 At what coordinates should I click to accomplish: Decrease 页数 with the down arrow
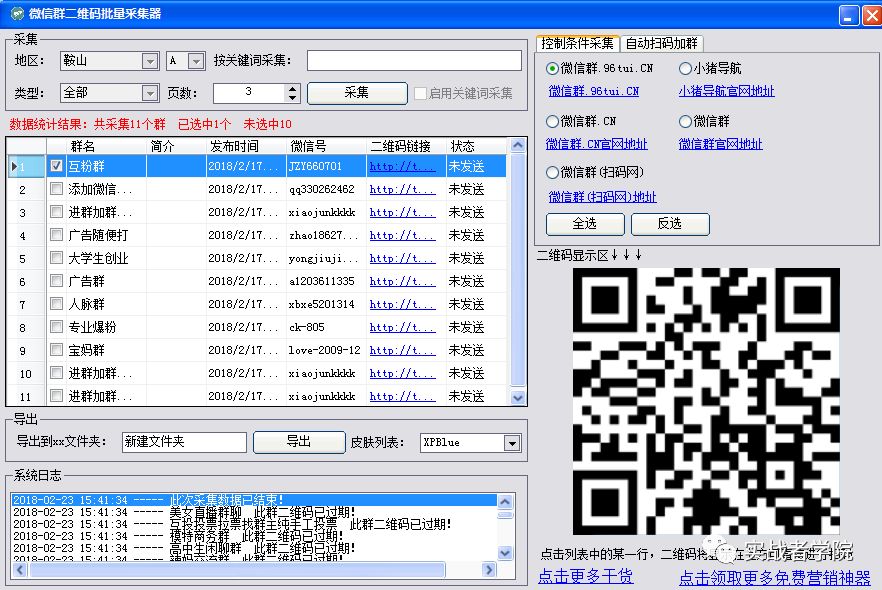pos(292,98)
